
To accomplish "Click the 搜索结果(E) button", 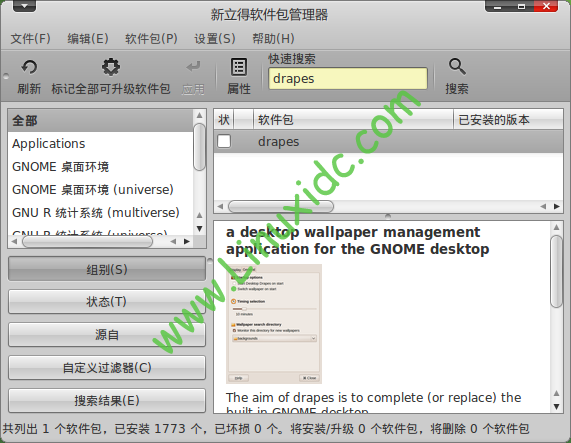I will [x=107, y=400].
